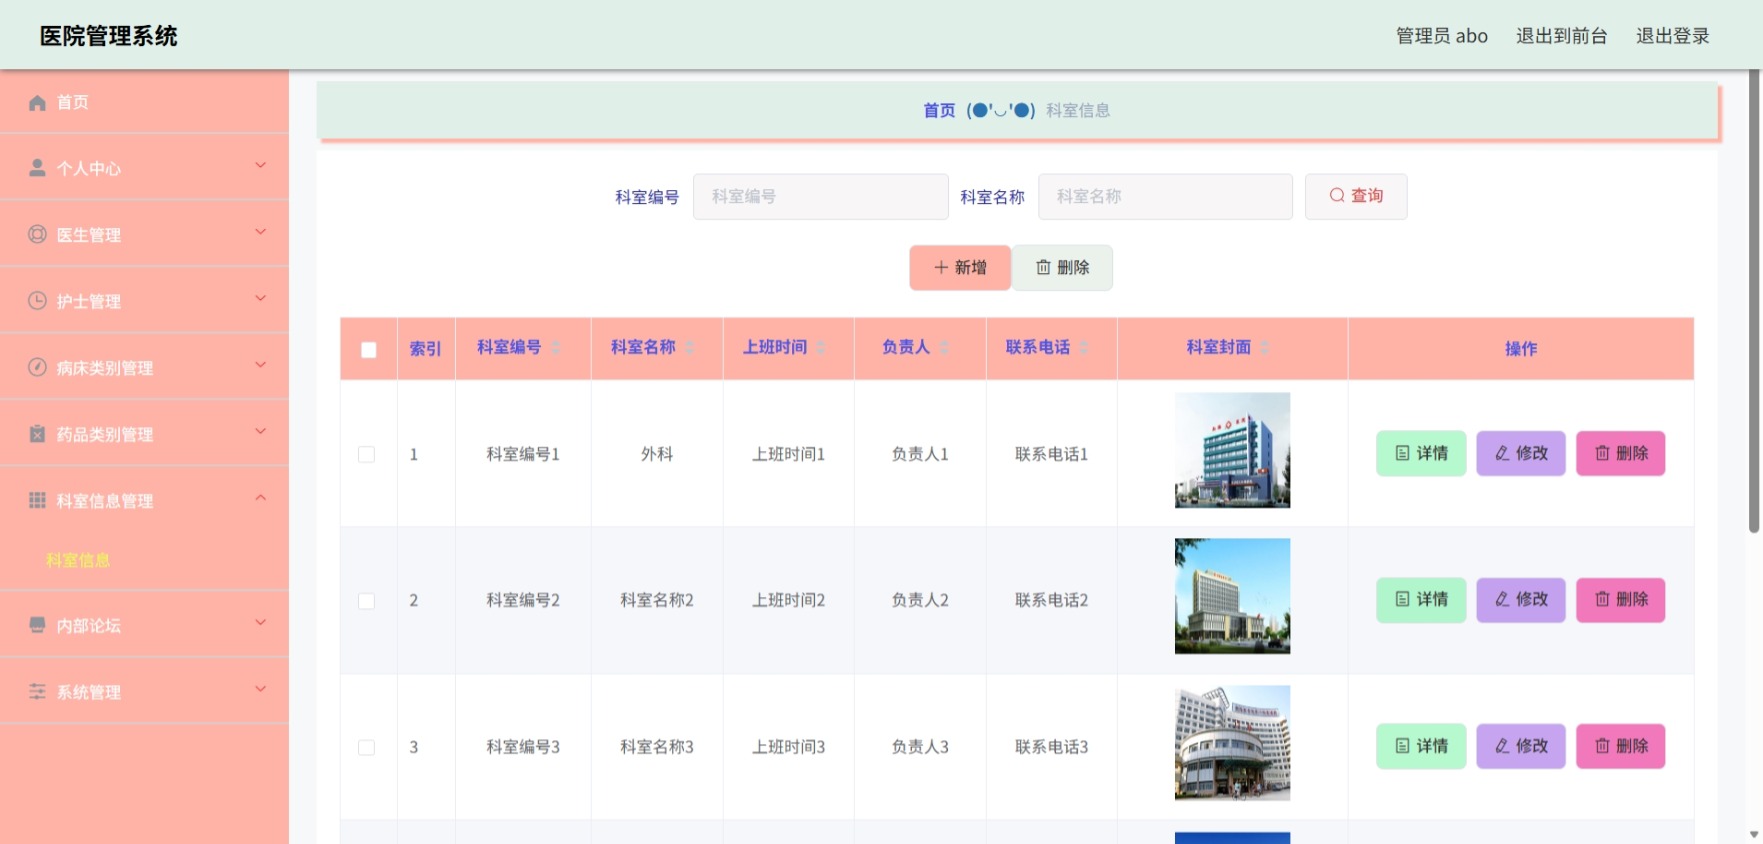Screen dimensions: 1763x844
Task: Open 详情 for 外科 row
Action: (x=1421, y=453)
